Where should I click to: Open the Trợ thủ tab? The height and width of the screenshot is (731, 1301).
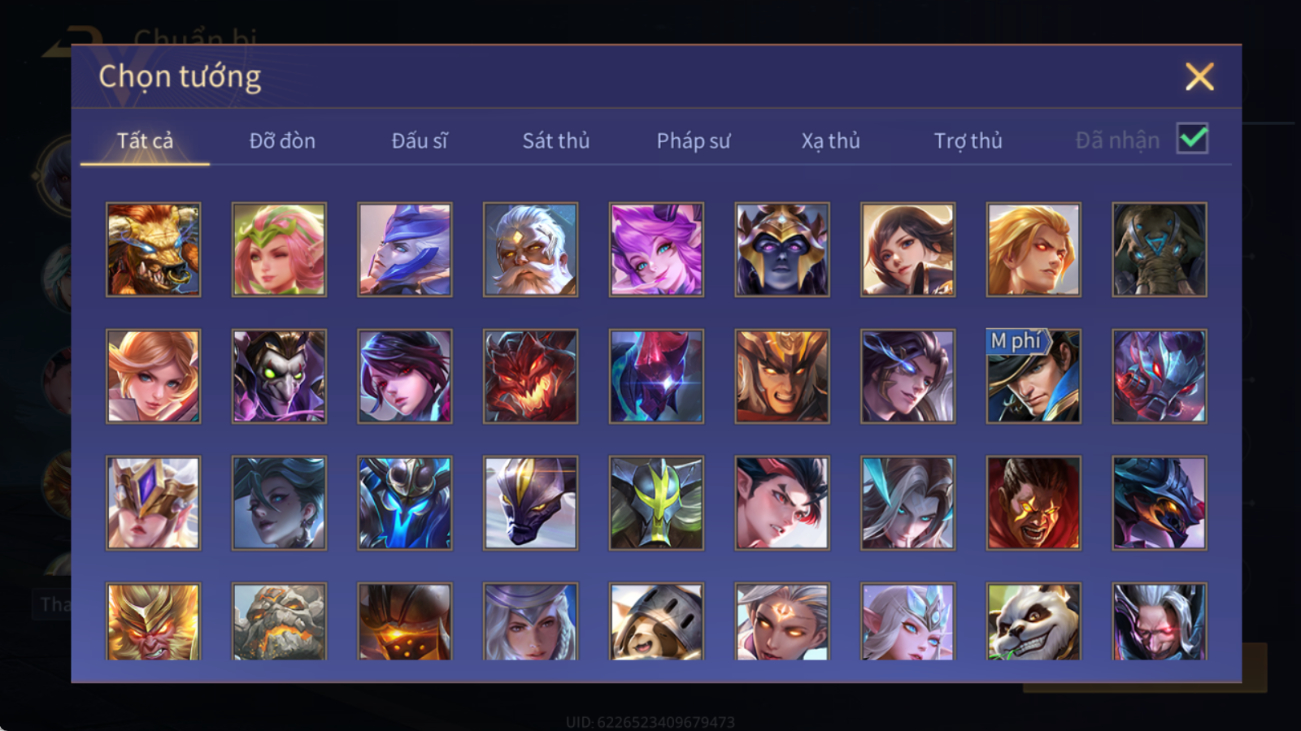(x=968, y=141)
